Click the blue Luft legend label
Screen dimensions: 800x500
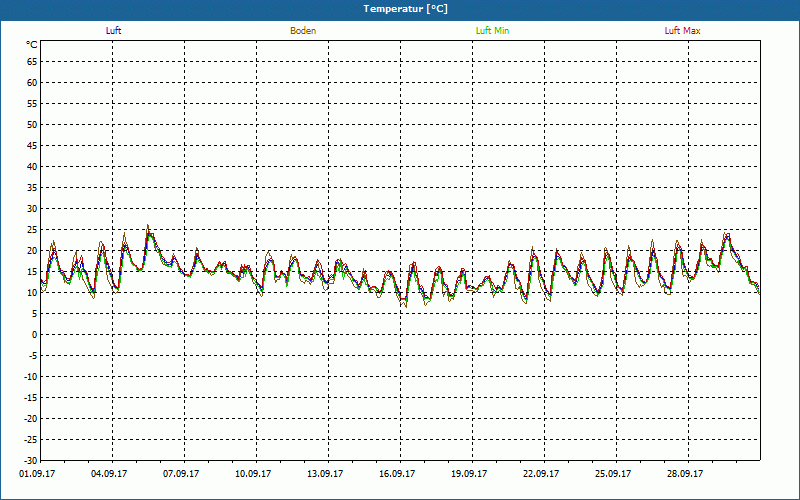coord(113,31)
